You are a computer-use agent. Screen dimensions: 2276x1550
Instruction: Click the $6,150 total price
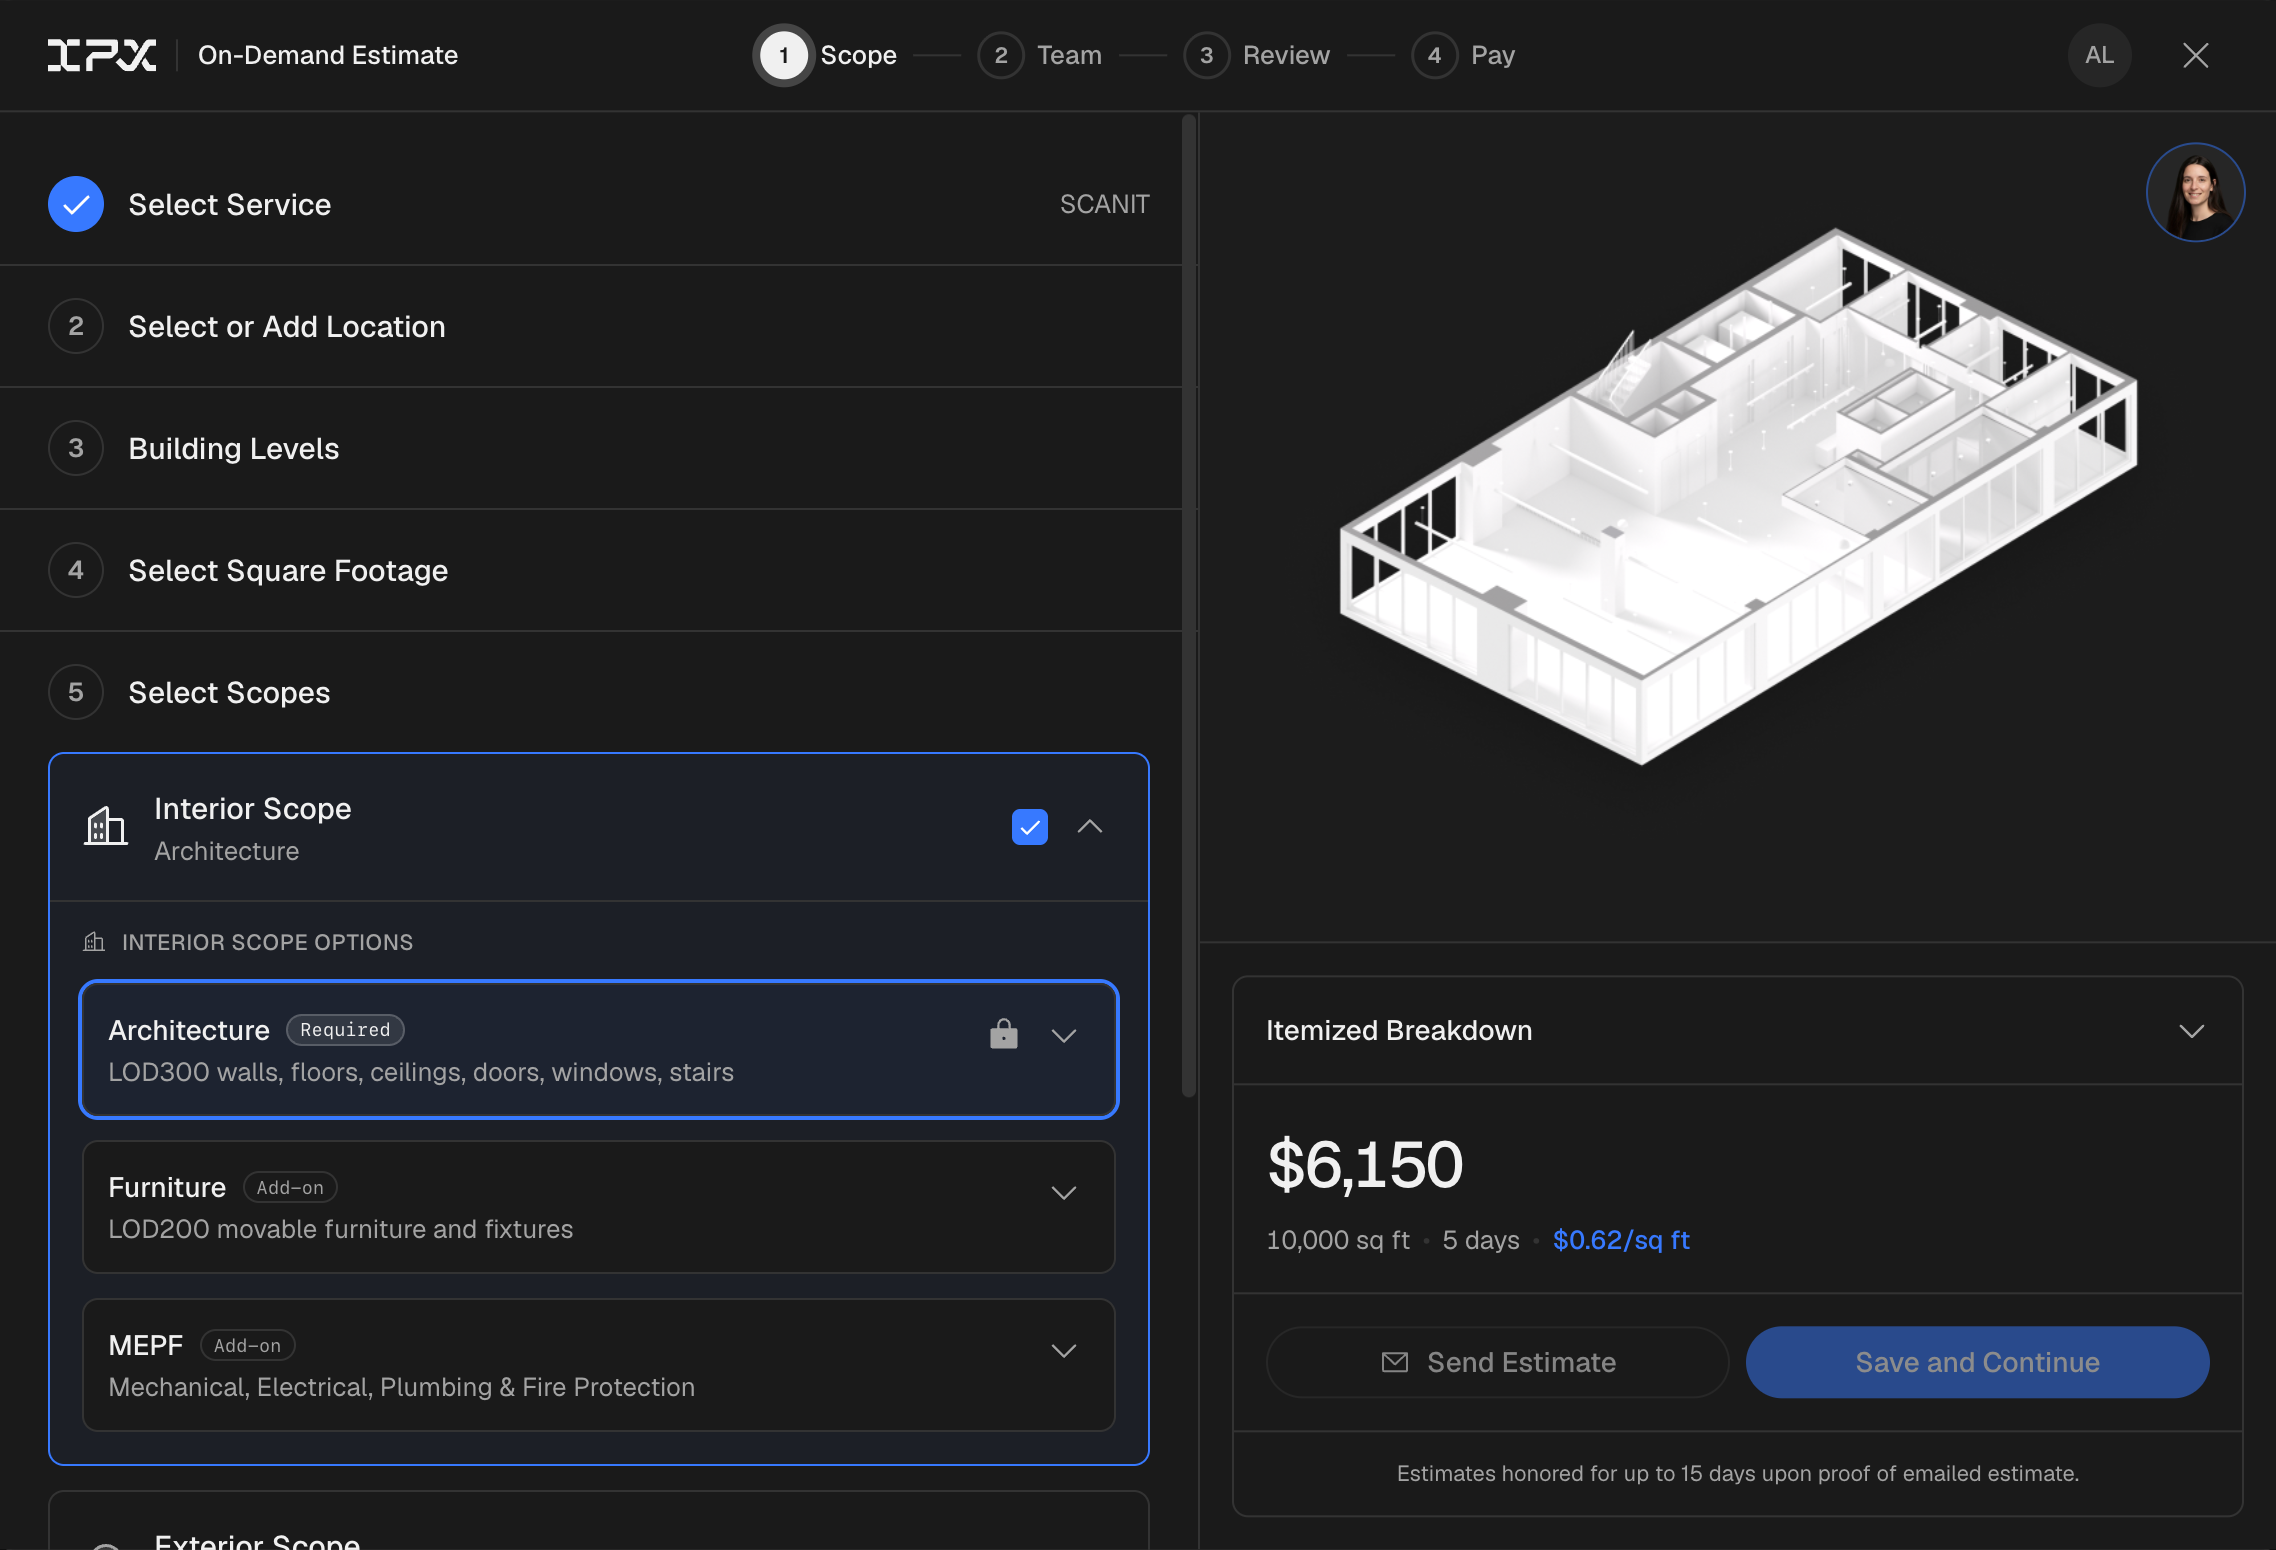click(x=1365, y=1164)
